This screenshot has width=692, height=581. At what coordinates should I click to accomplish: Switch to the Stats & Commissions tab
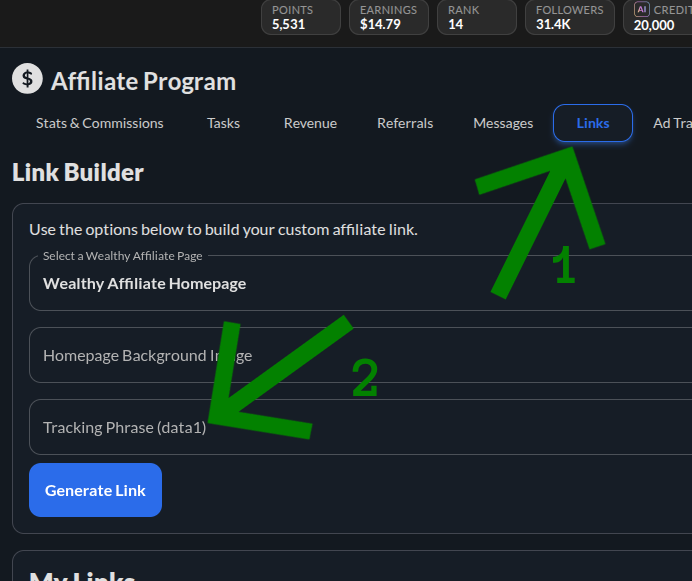[99, 123]
